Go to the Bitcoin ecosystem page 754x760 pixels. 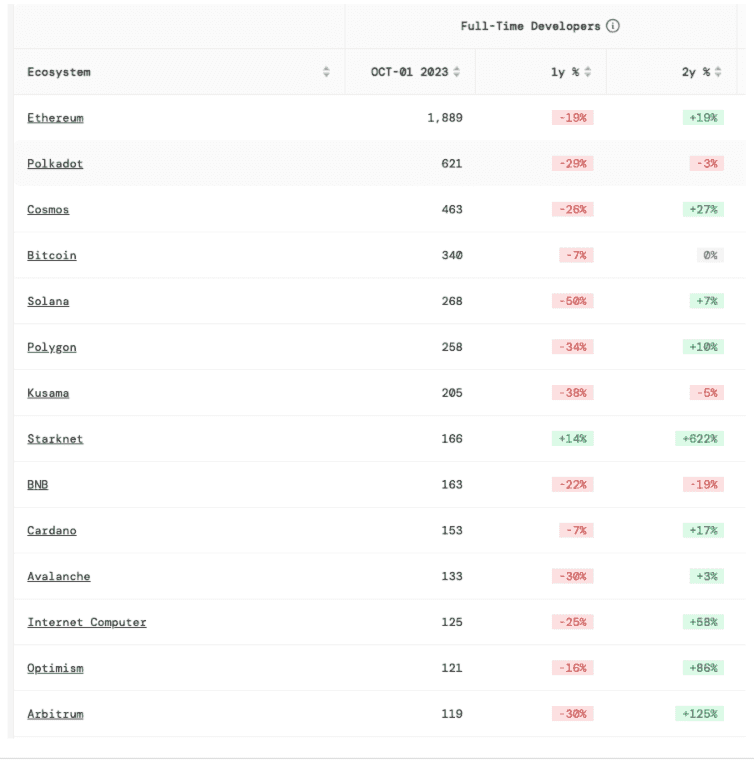51,256
